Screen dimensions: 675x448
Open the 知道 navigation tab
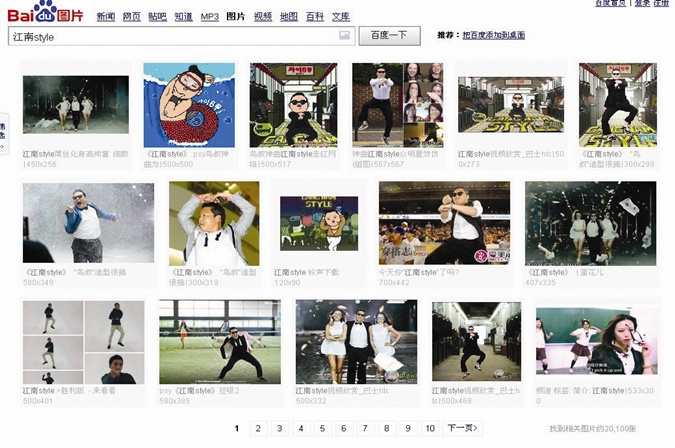[184, 17]
